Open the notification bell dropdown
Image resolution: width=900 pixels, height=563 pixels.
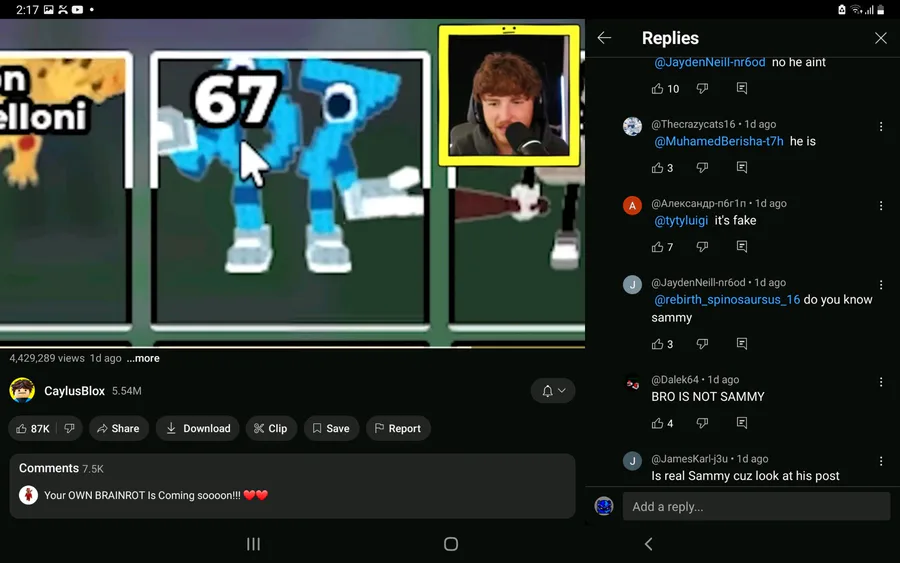tap(553, 391)
